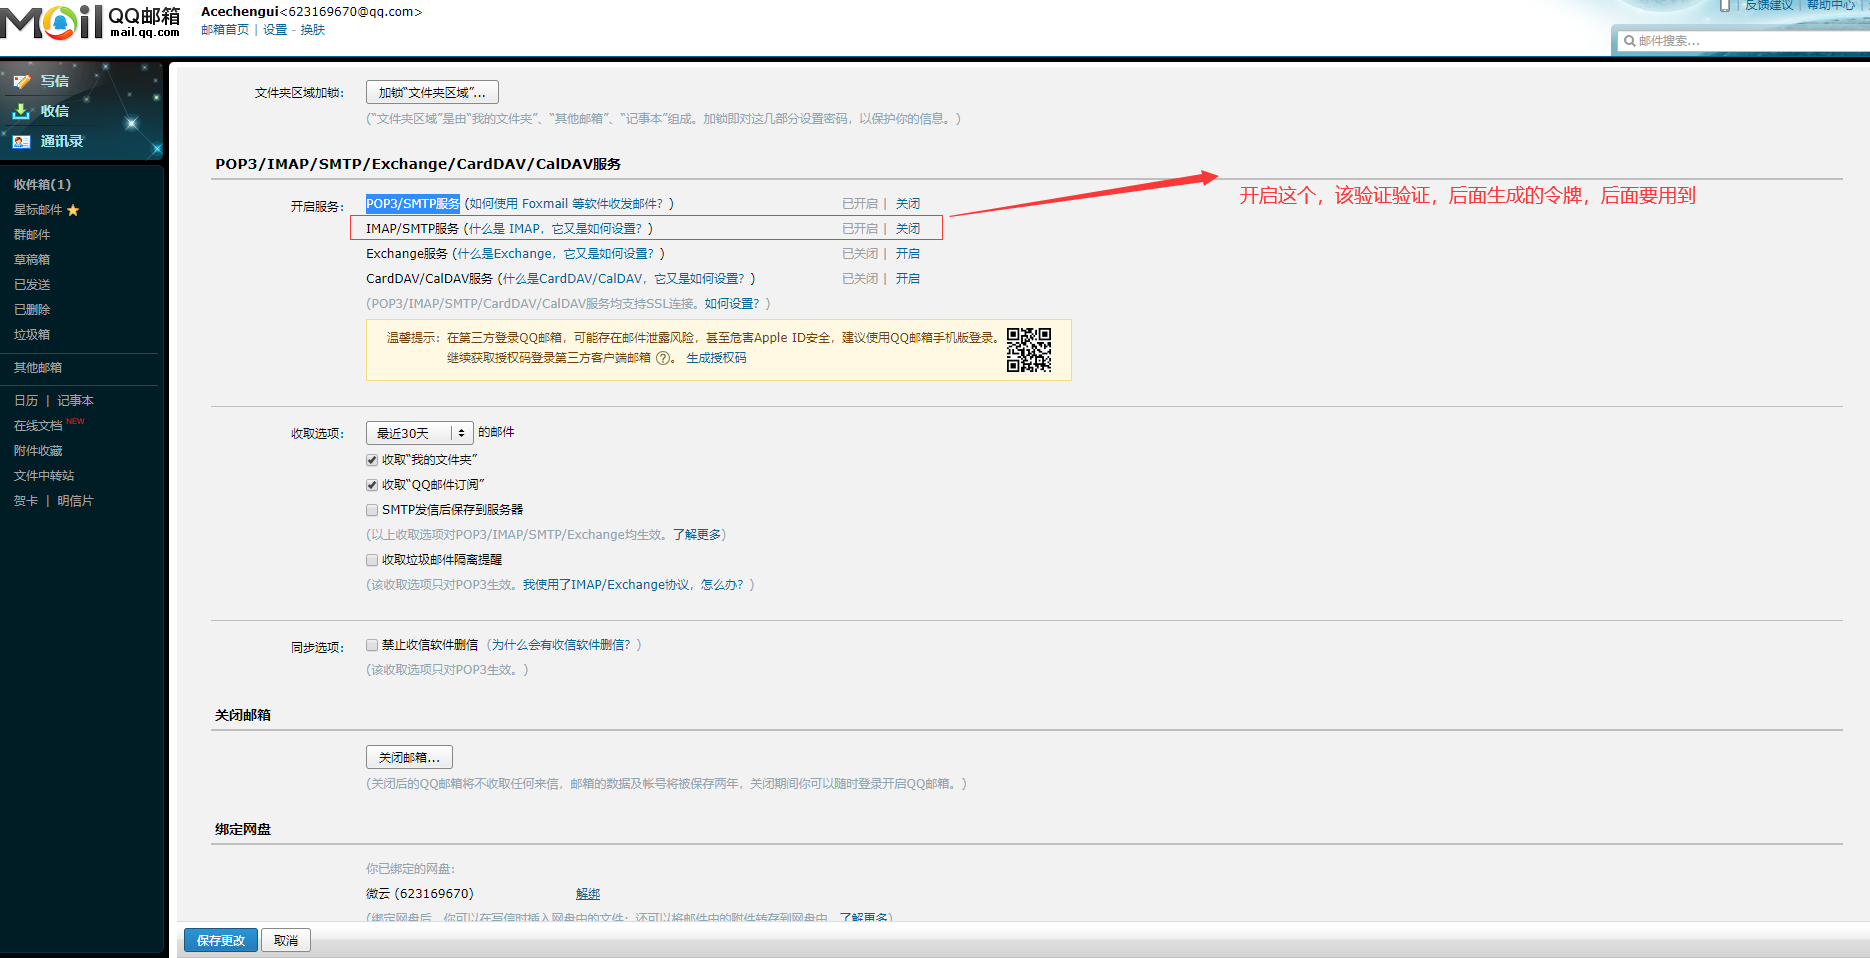Click 关闭 for IMAP/SMTP服务
The height and width of the screenshot is (958, 1870).
click(x=908, y=229)
